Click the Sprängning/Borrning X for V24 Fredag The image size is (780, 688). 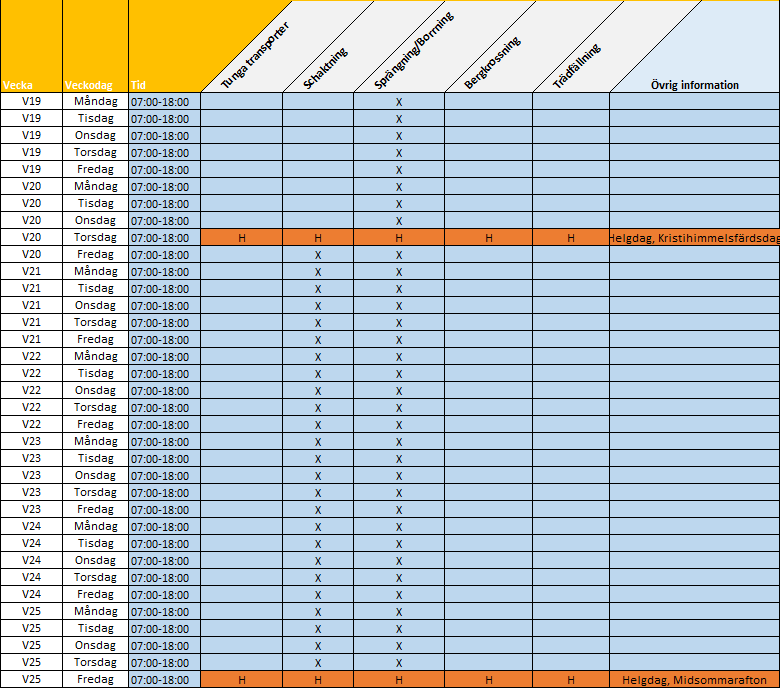[x=399, y=594]
